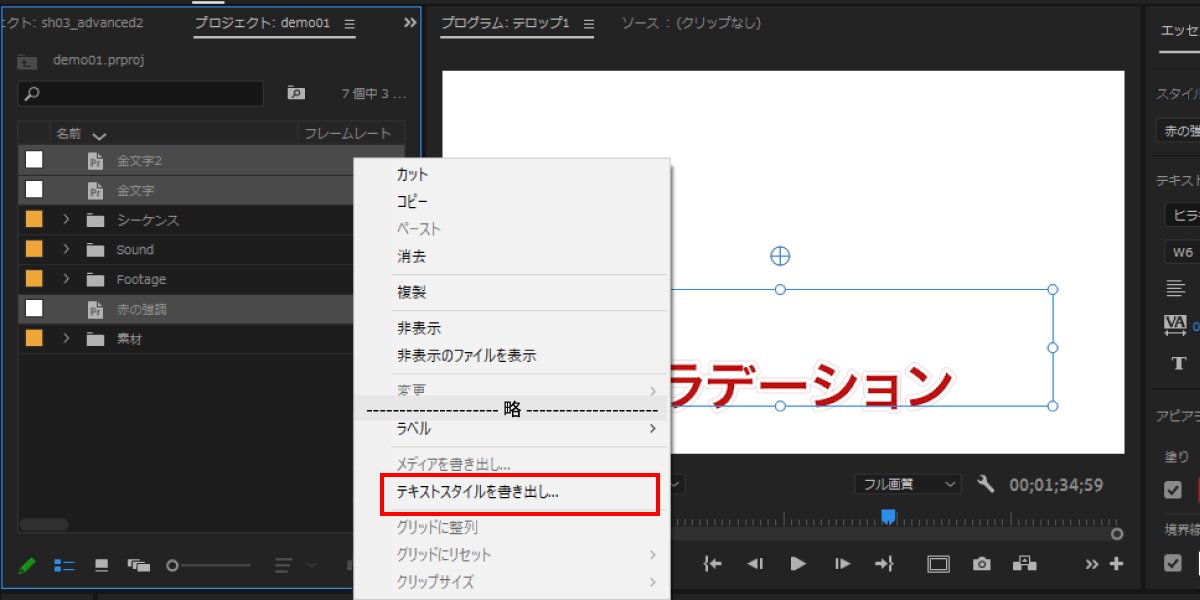Open the demo01 project panel menu icon
Screen dimensions: 1200x600
[349, 23]
